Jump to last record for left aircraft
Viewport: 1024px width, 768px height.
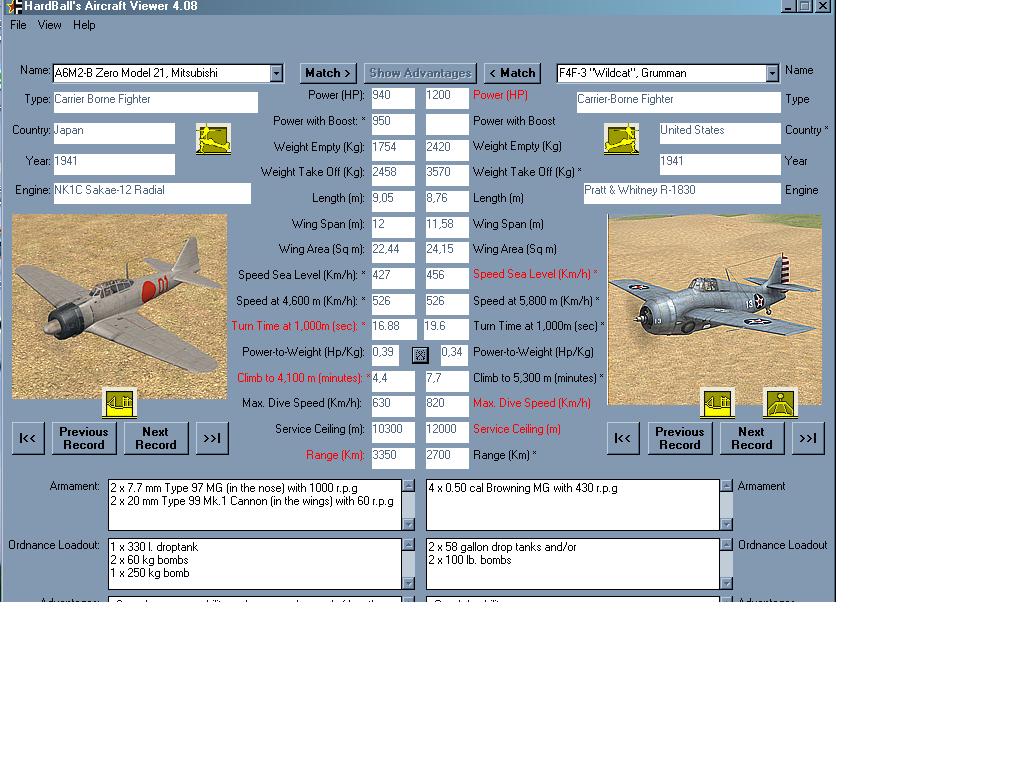[212, 438]
